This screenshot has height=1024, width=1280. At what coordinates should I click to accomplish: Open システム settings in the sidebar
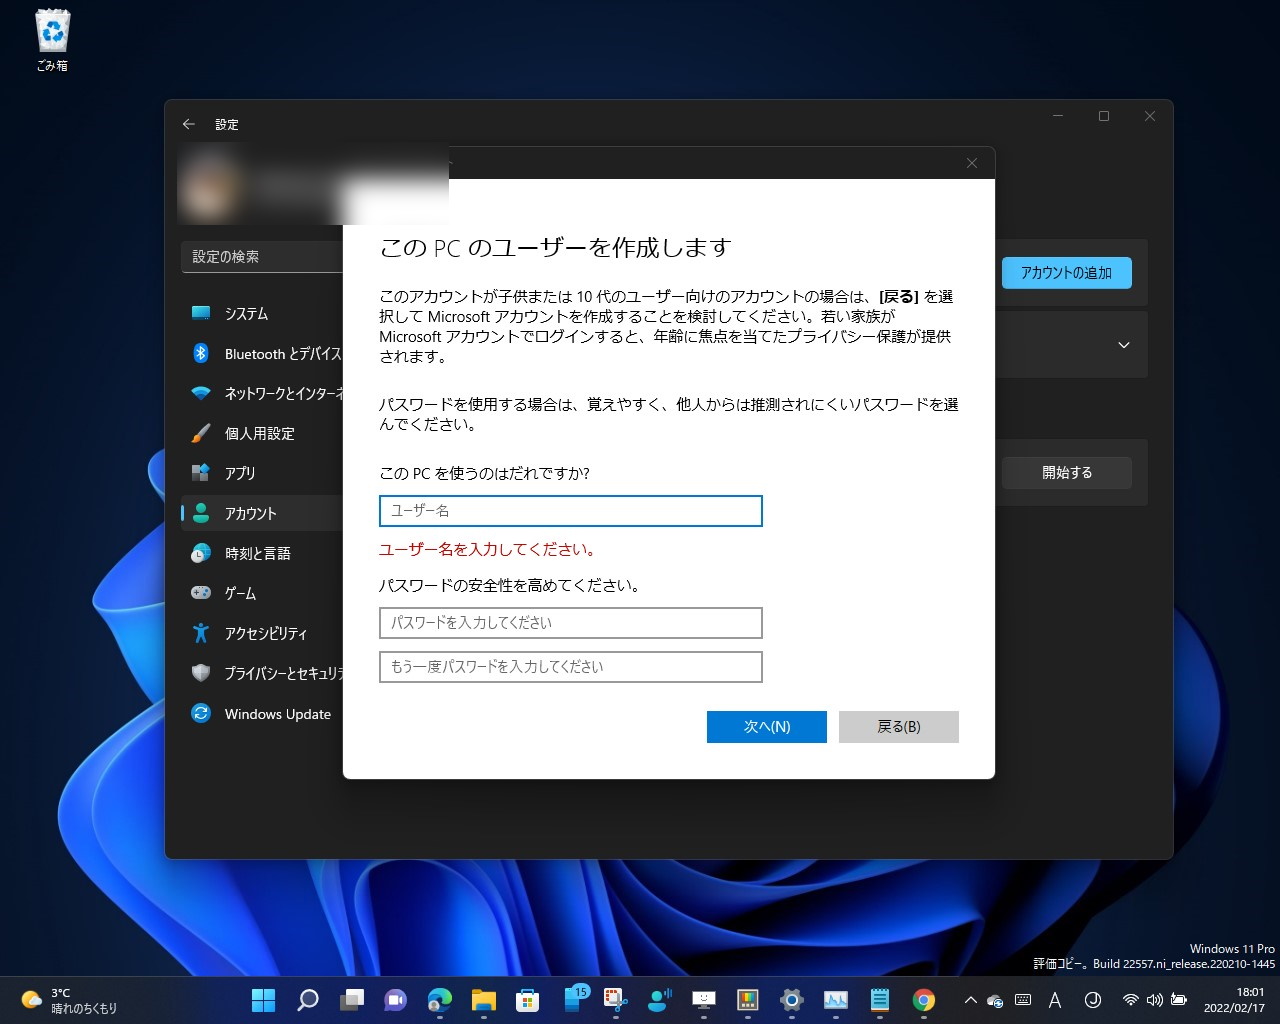coord(246,313)
